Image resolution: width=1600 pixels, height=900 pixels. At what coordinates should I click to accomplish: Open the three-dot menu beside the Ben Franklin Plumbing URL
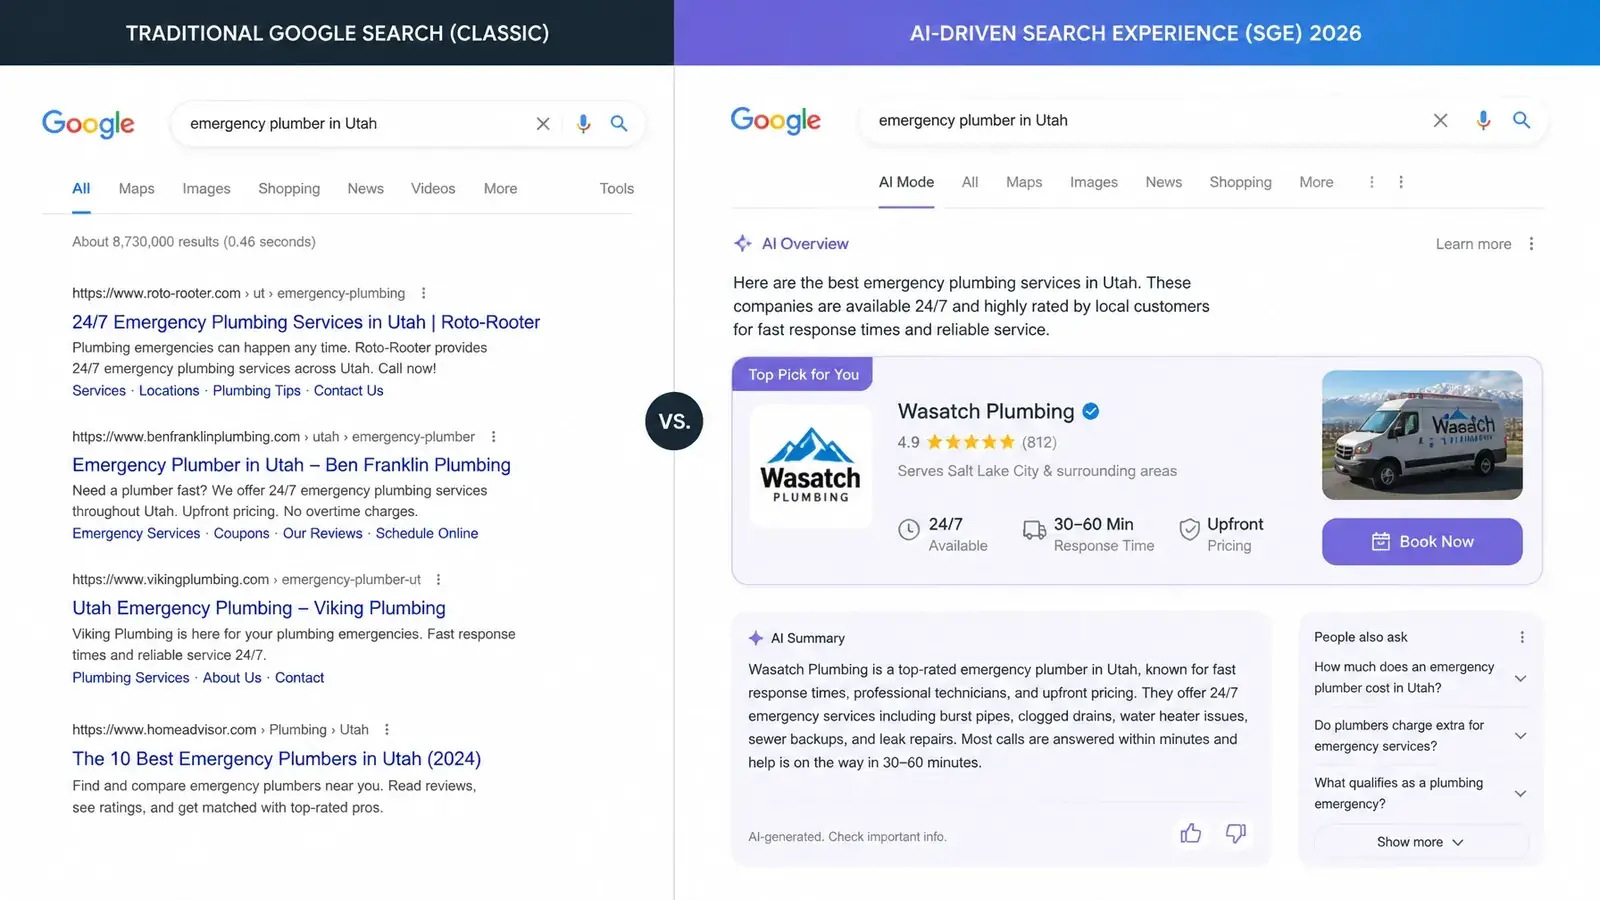pyautogui.click(x=493, y=436)
